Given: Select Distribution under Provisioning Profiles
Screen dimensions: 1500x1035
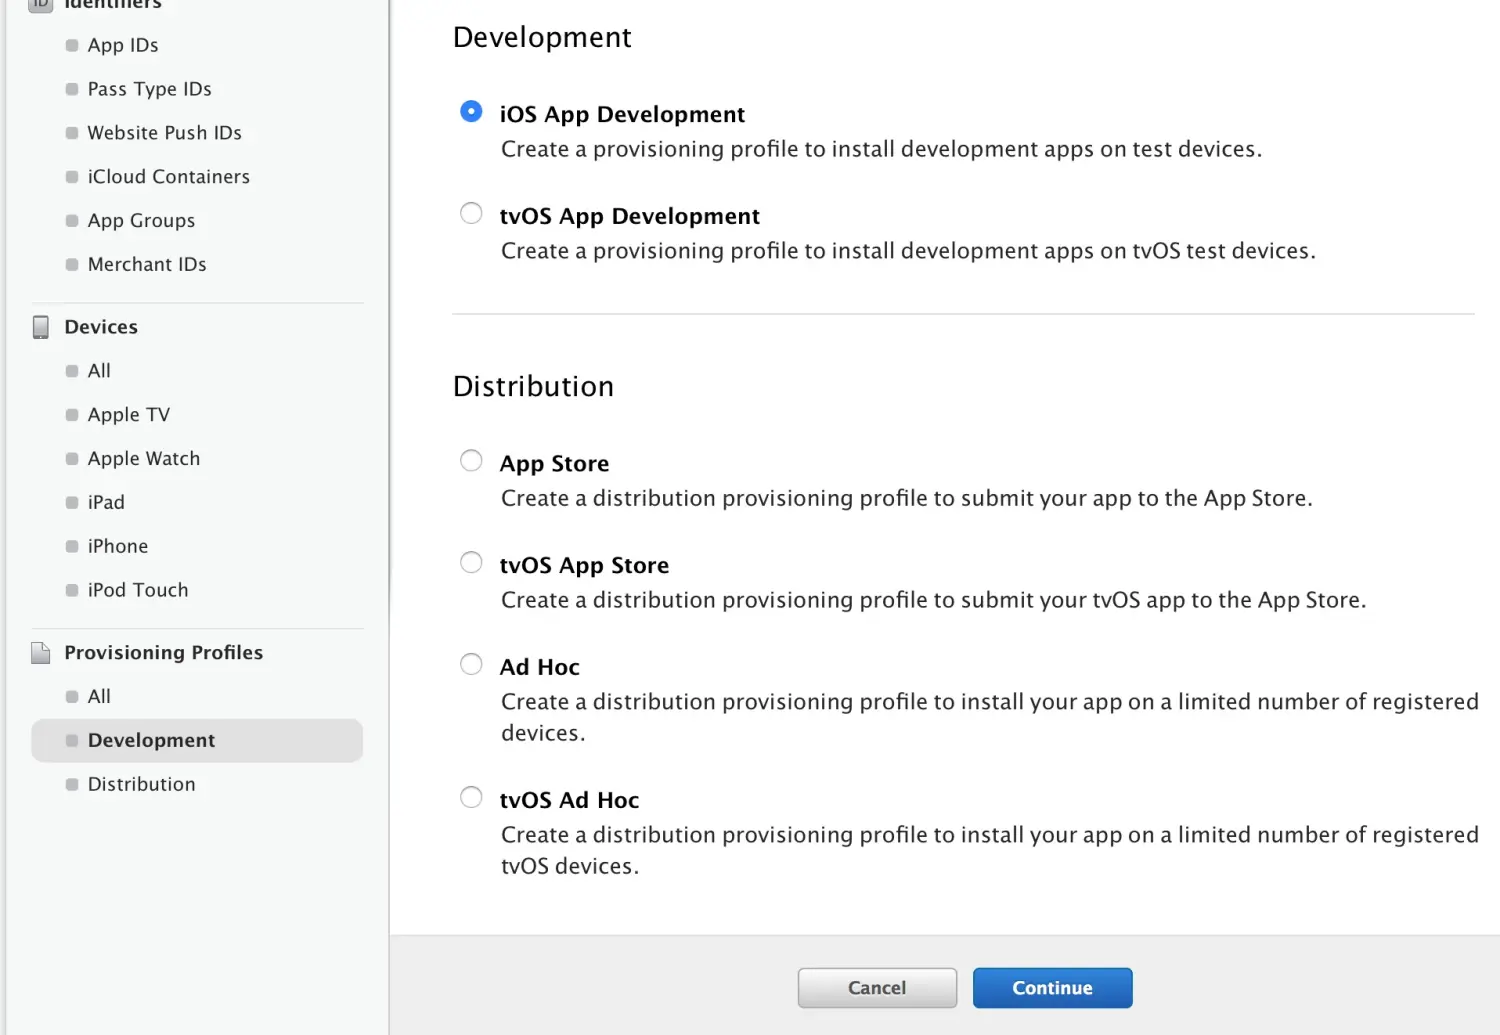Looking at the screenshot, I should (x=141, y=785).
